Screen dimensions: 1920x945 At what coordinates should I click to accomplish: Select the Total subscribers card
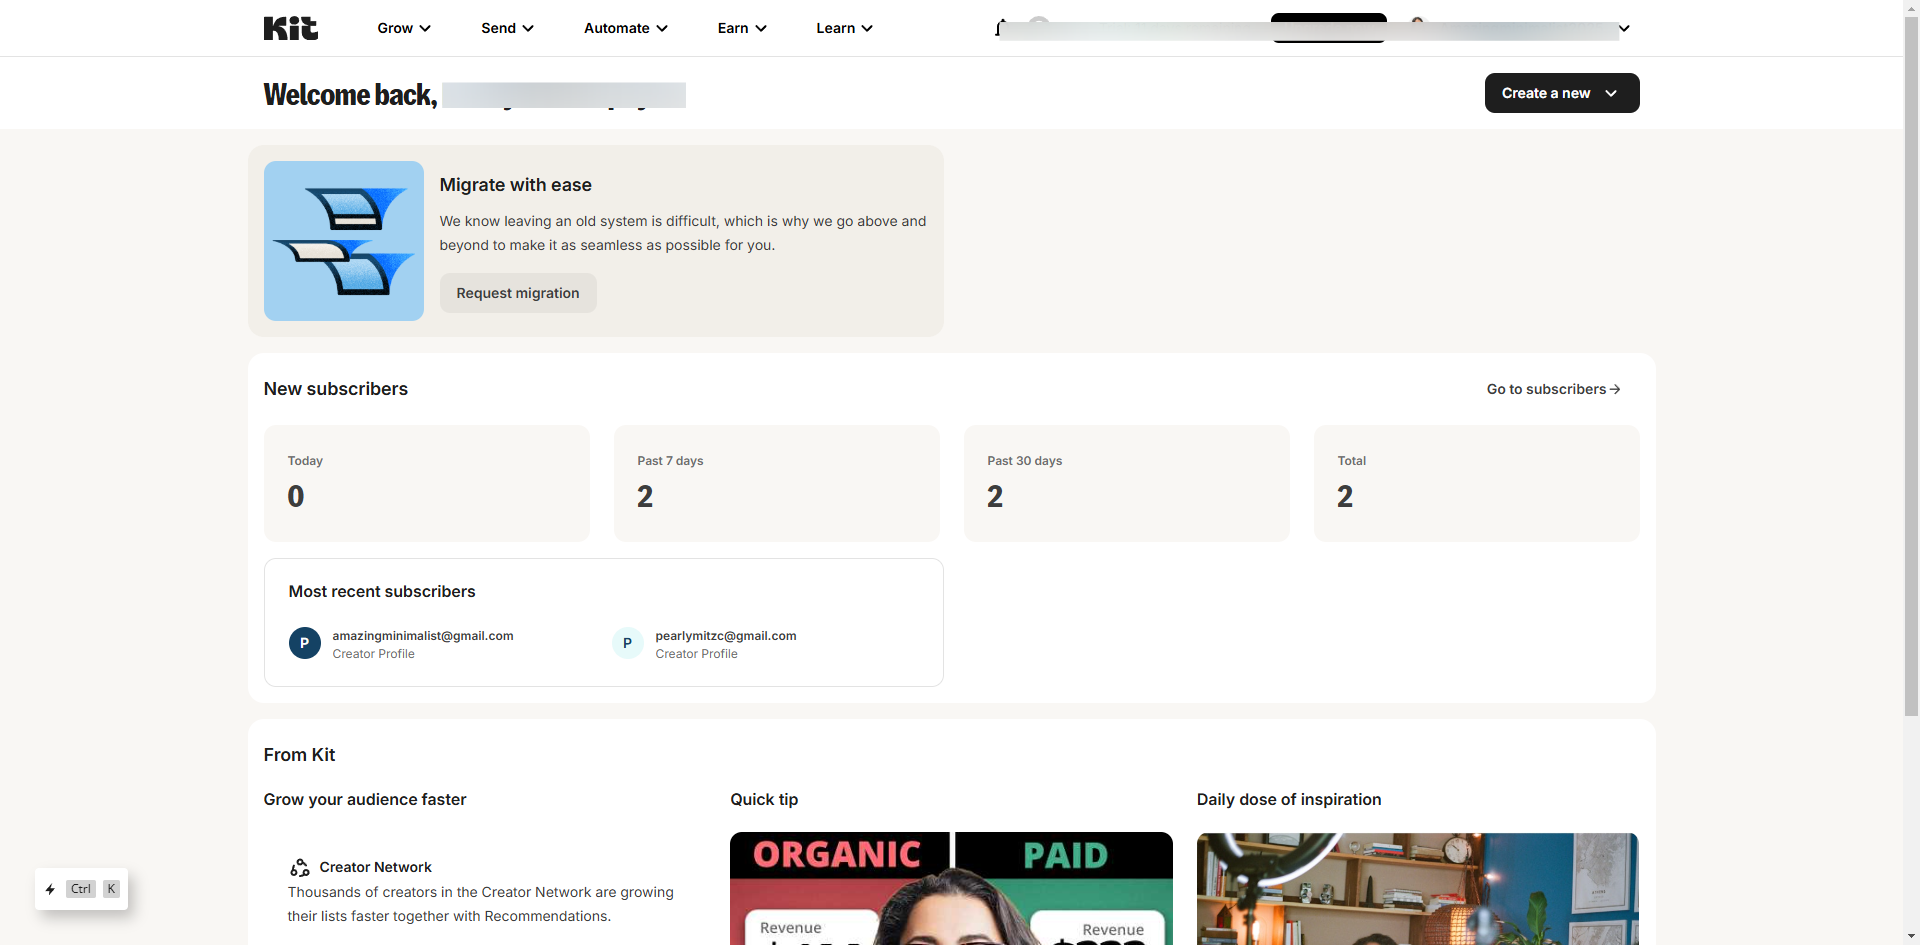click(1477, 484)
